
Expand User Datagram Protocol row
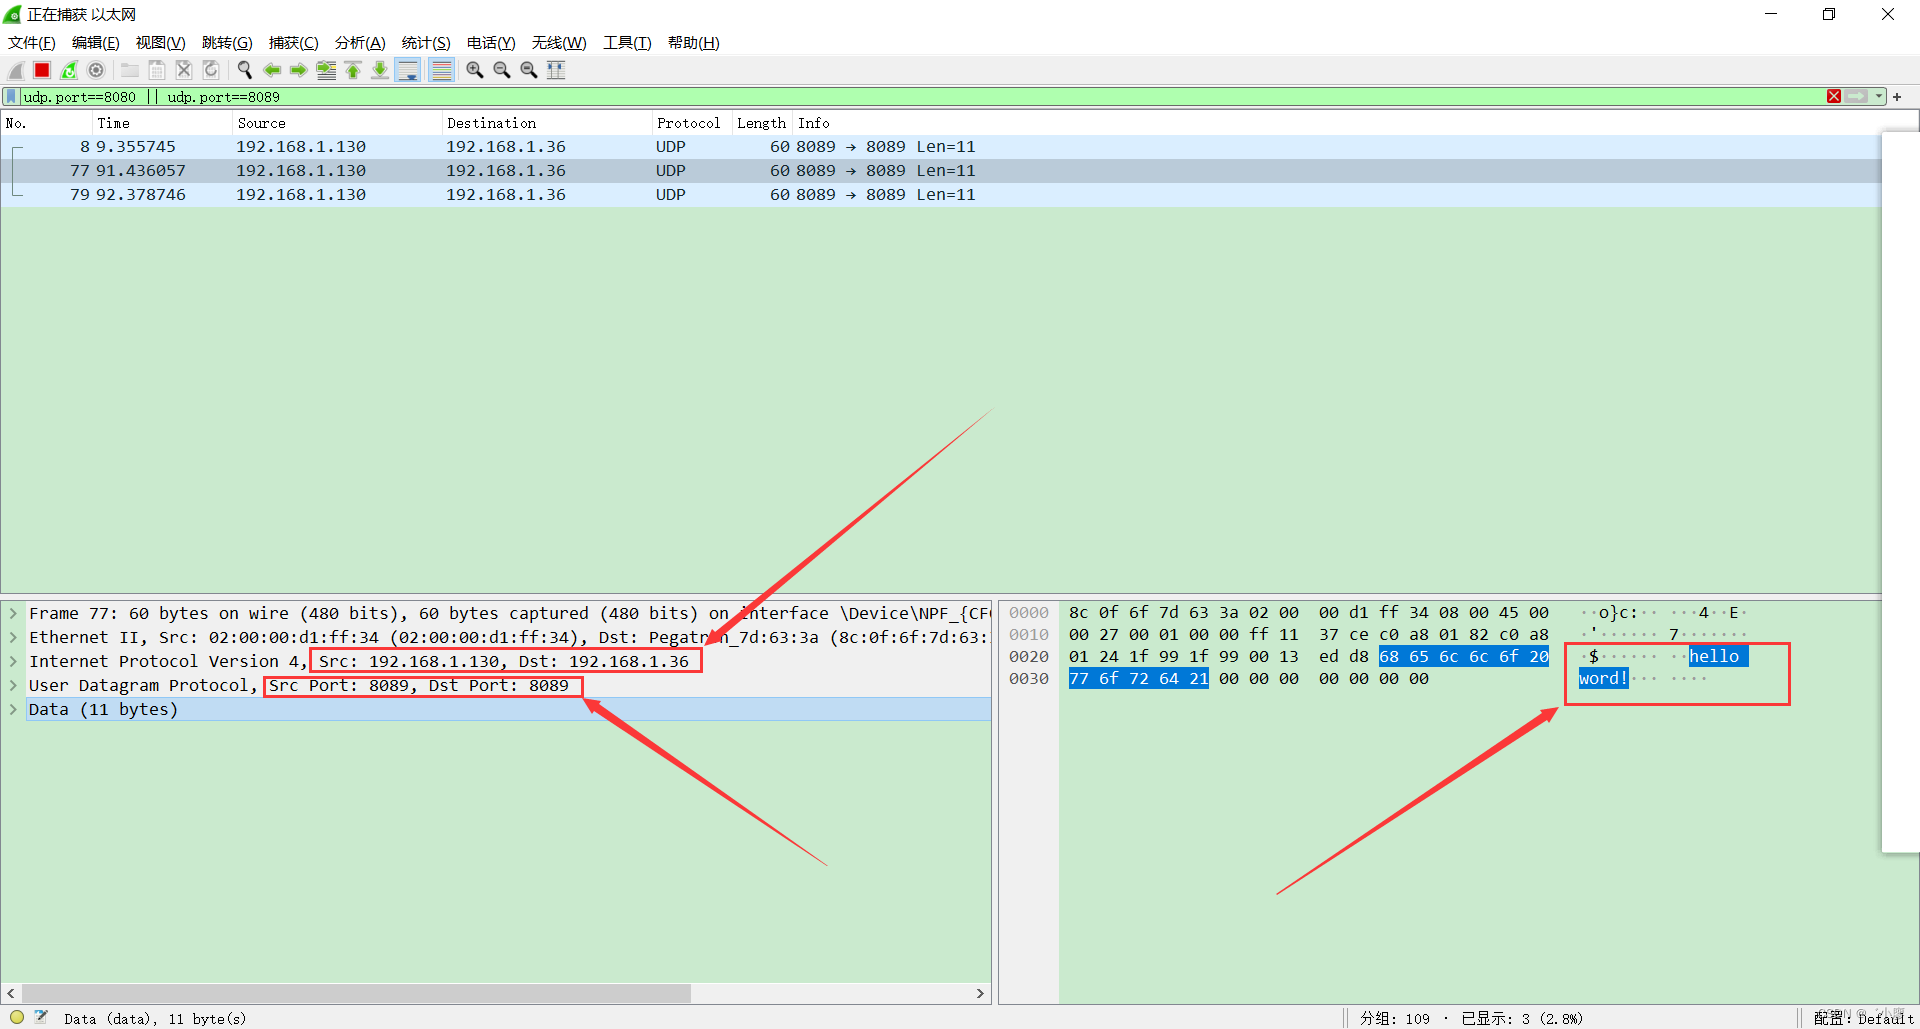click(13, 685)
